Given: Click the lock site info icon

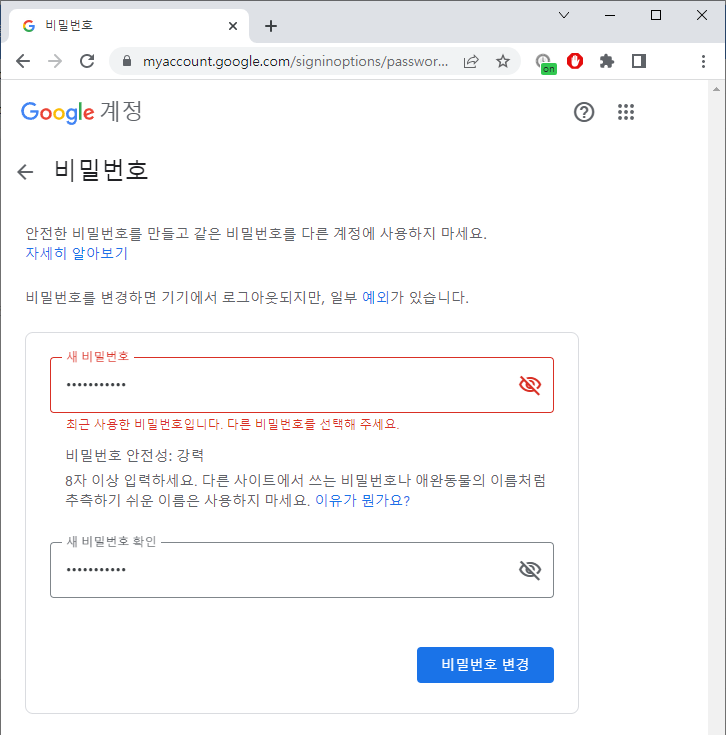Looking at the screenshot, I should 127,61.
